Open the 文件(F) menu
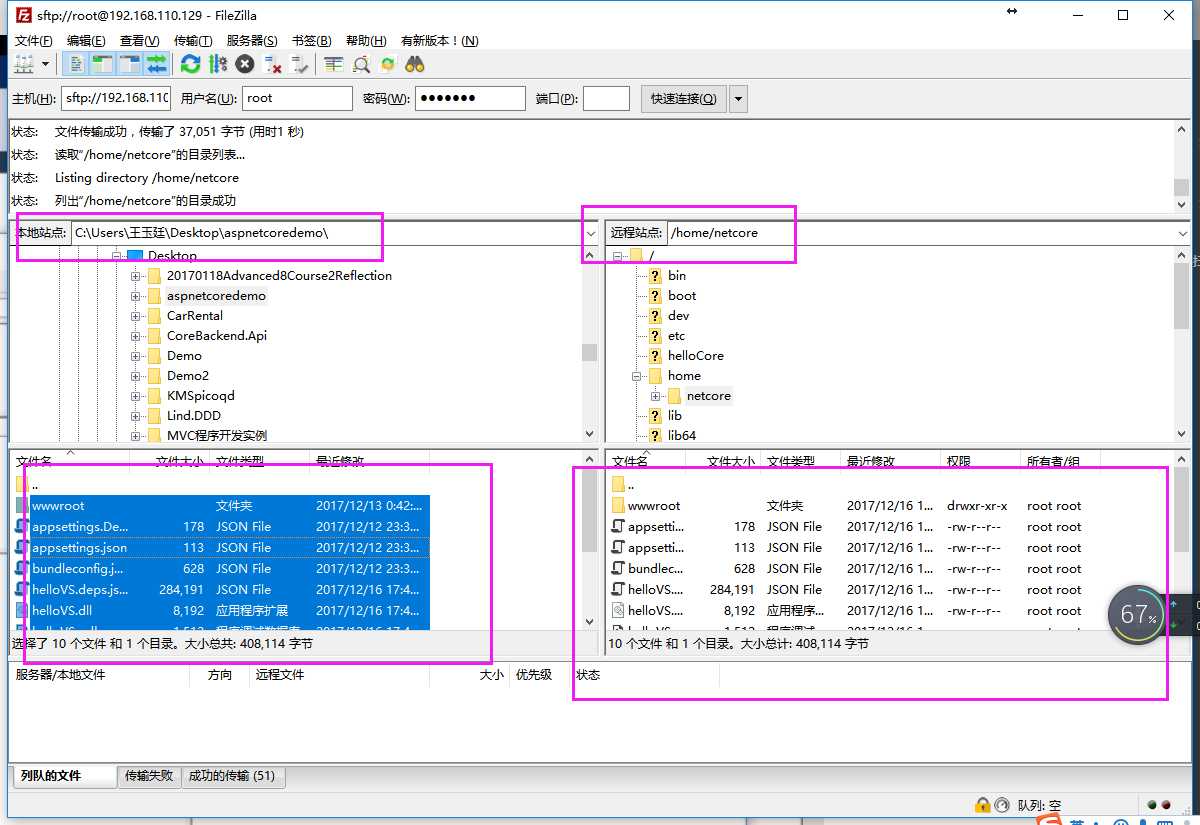The image size is (1200, 825). point(33,40)
